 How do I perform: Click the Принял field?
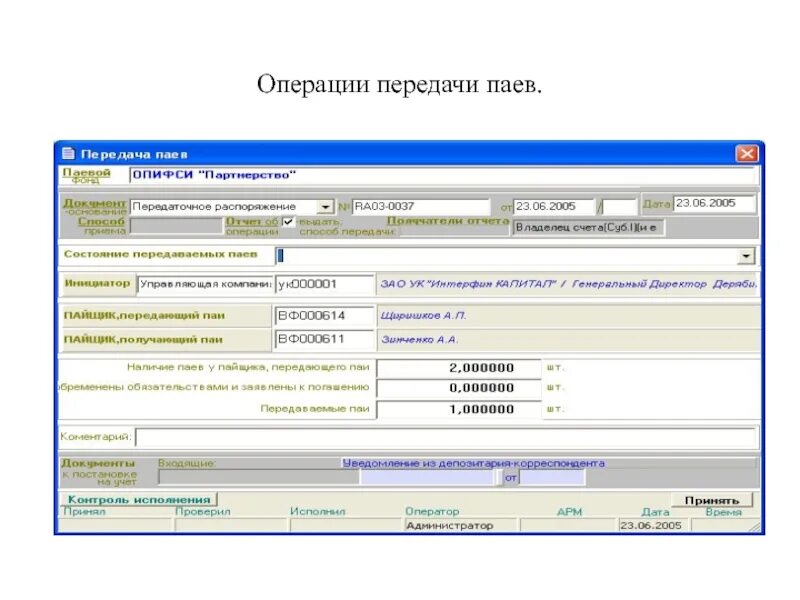click(x=115, y=526)
